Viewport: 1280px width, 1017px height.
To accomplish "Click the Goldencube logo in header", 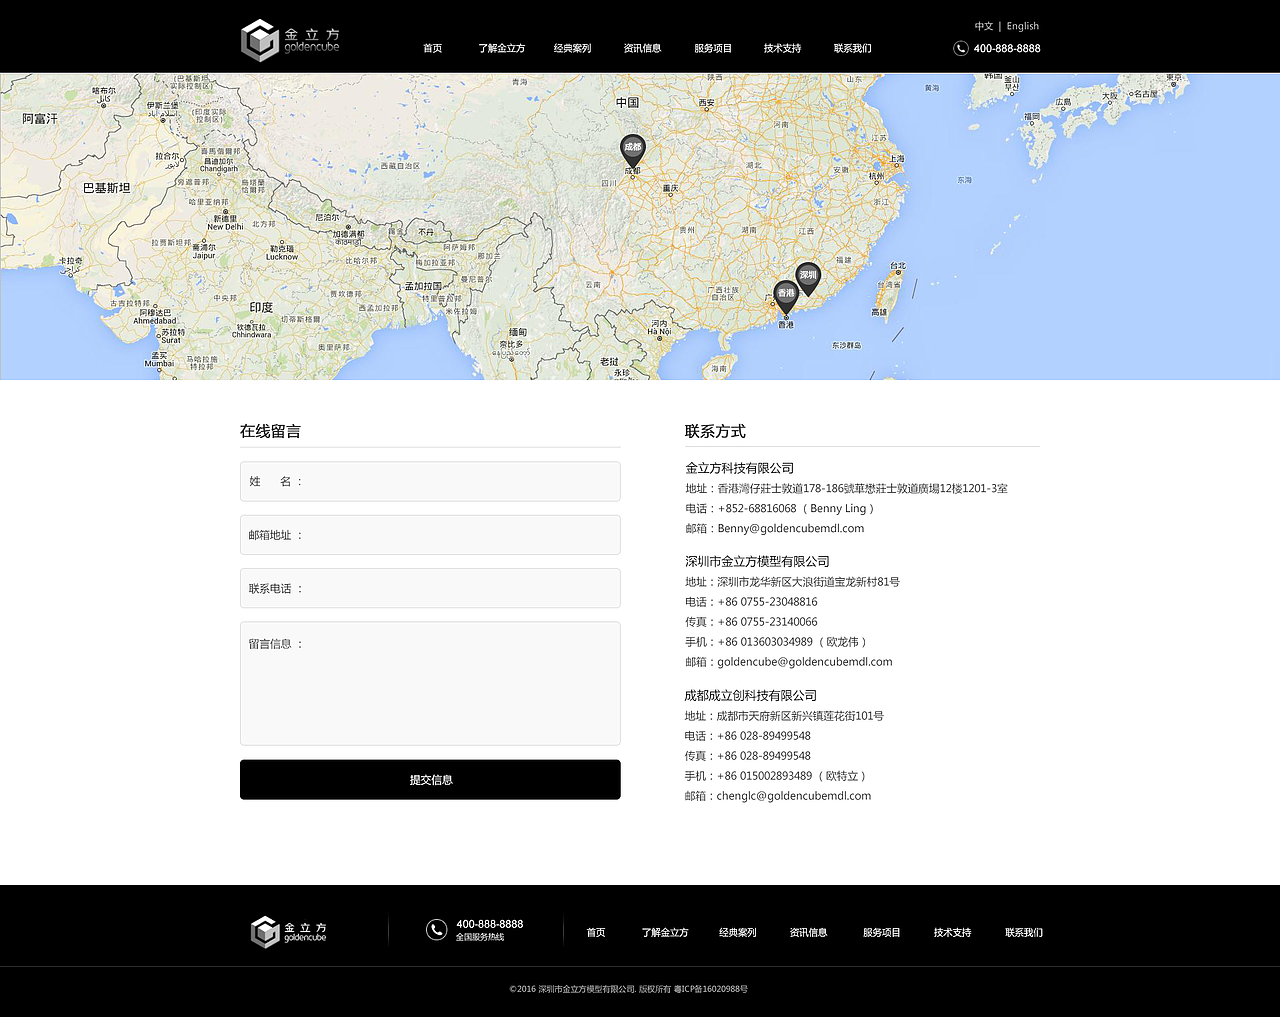I will (290, 40).
